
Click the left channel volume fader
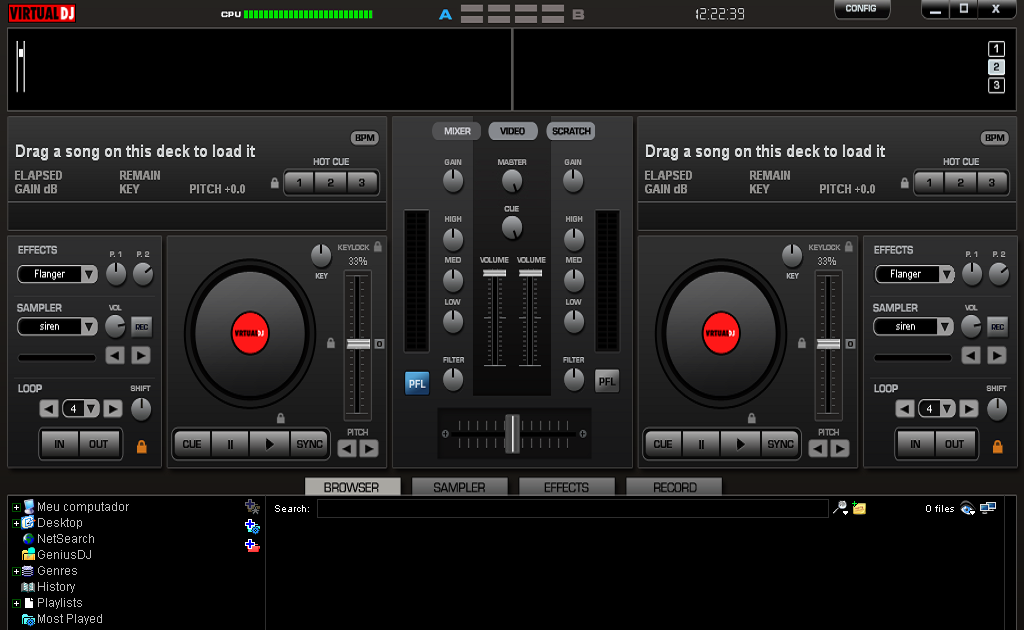tap(494, 273)
